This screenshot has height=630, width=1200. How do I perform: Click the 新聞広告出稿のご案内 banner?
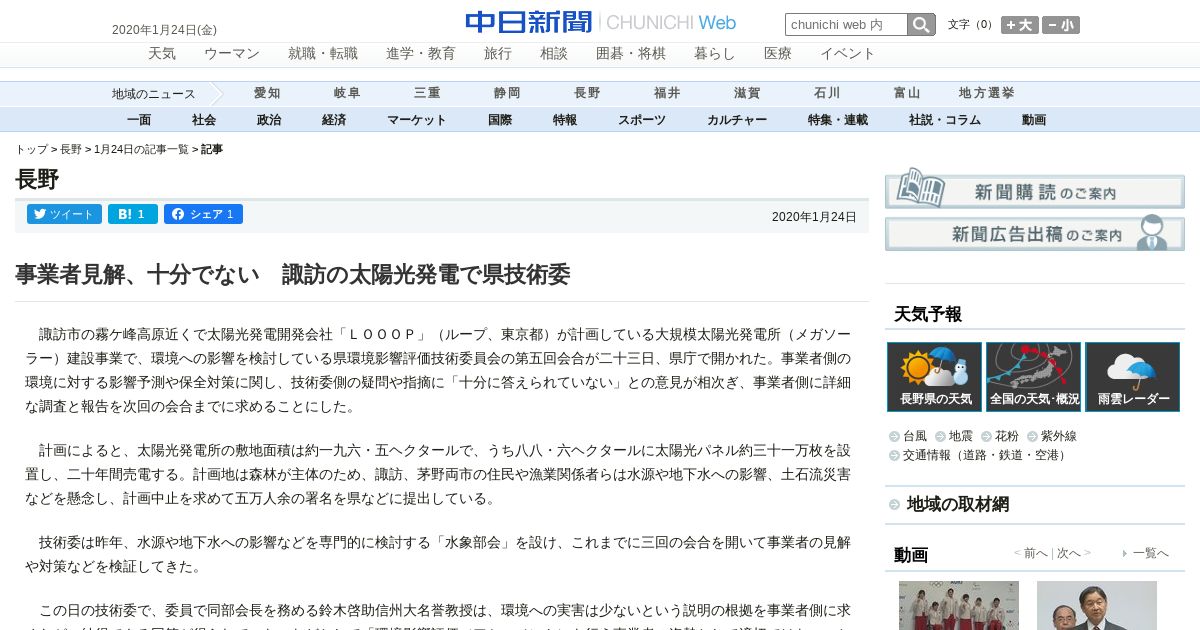click(1035, 232)
